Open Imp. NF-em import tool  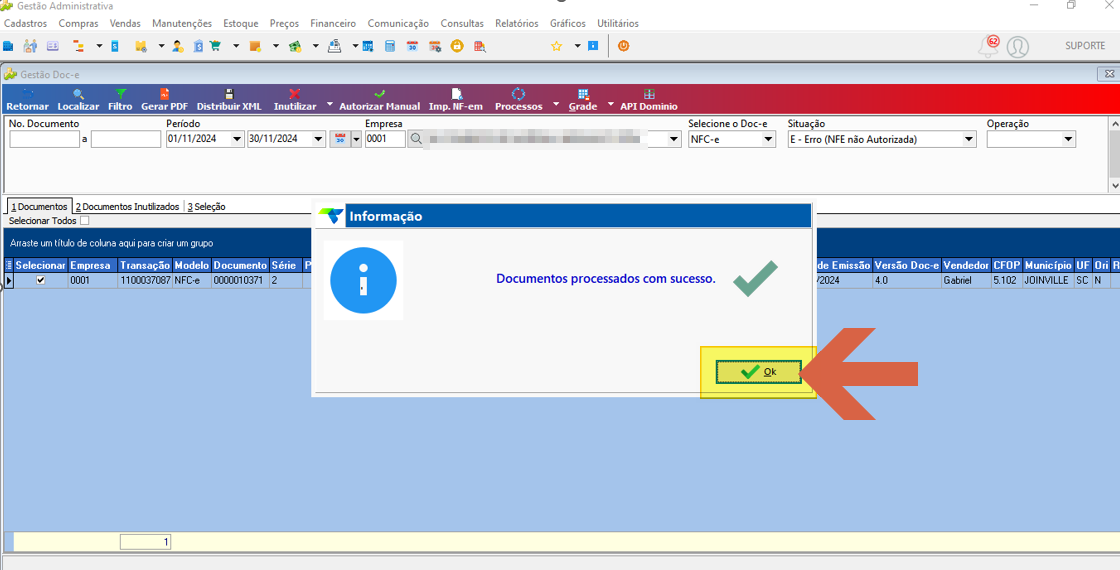click(x=456, y=100)
